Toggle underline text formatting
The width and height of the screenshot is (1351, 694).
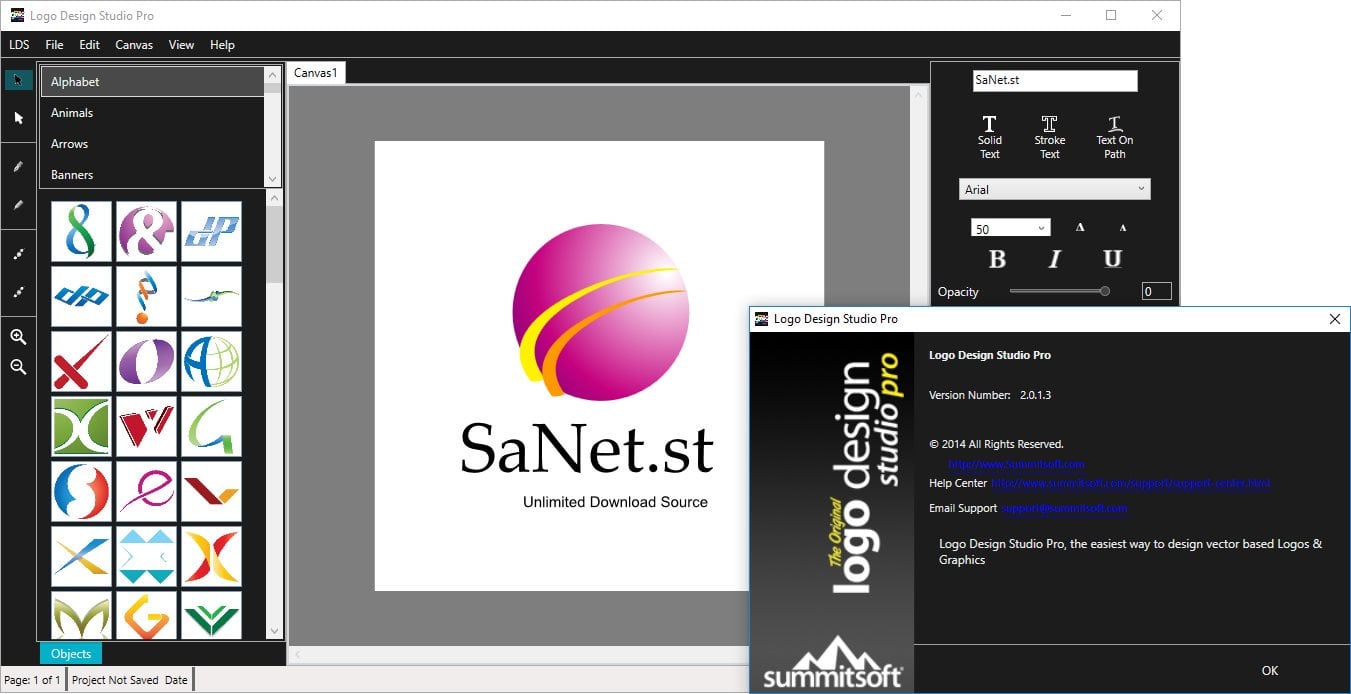[x=1112, y=259]
